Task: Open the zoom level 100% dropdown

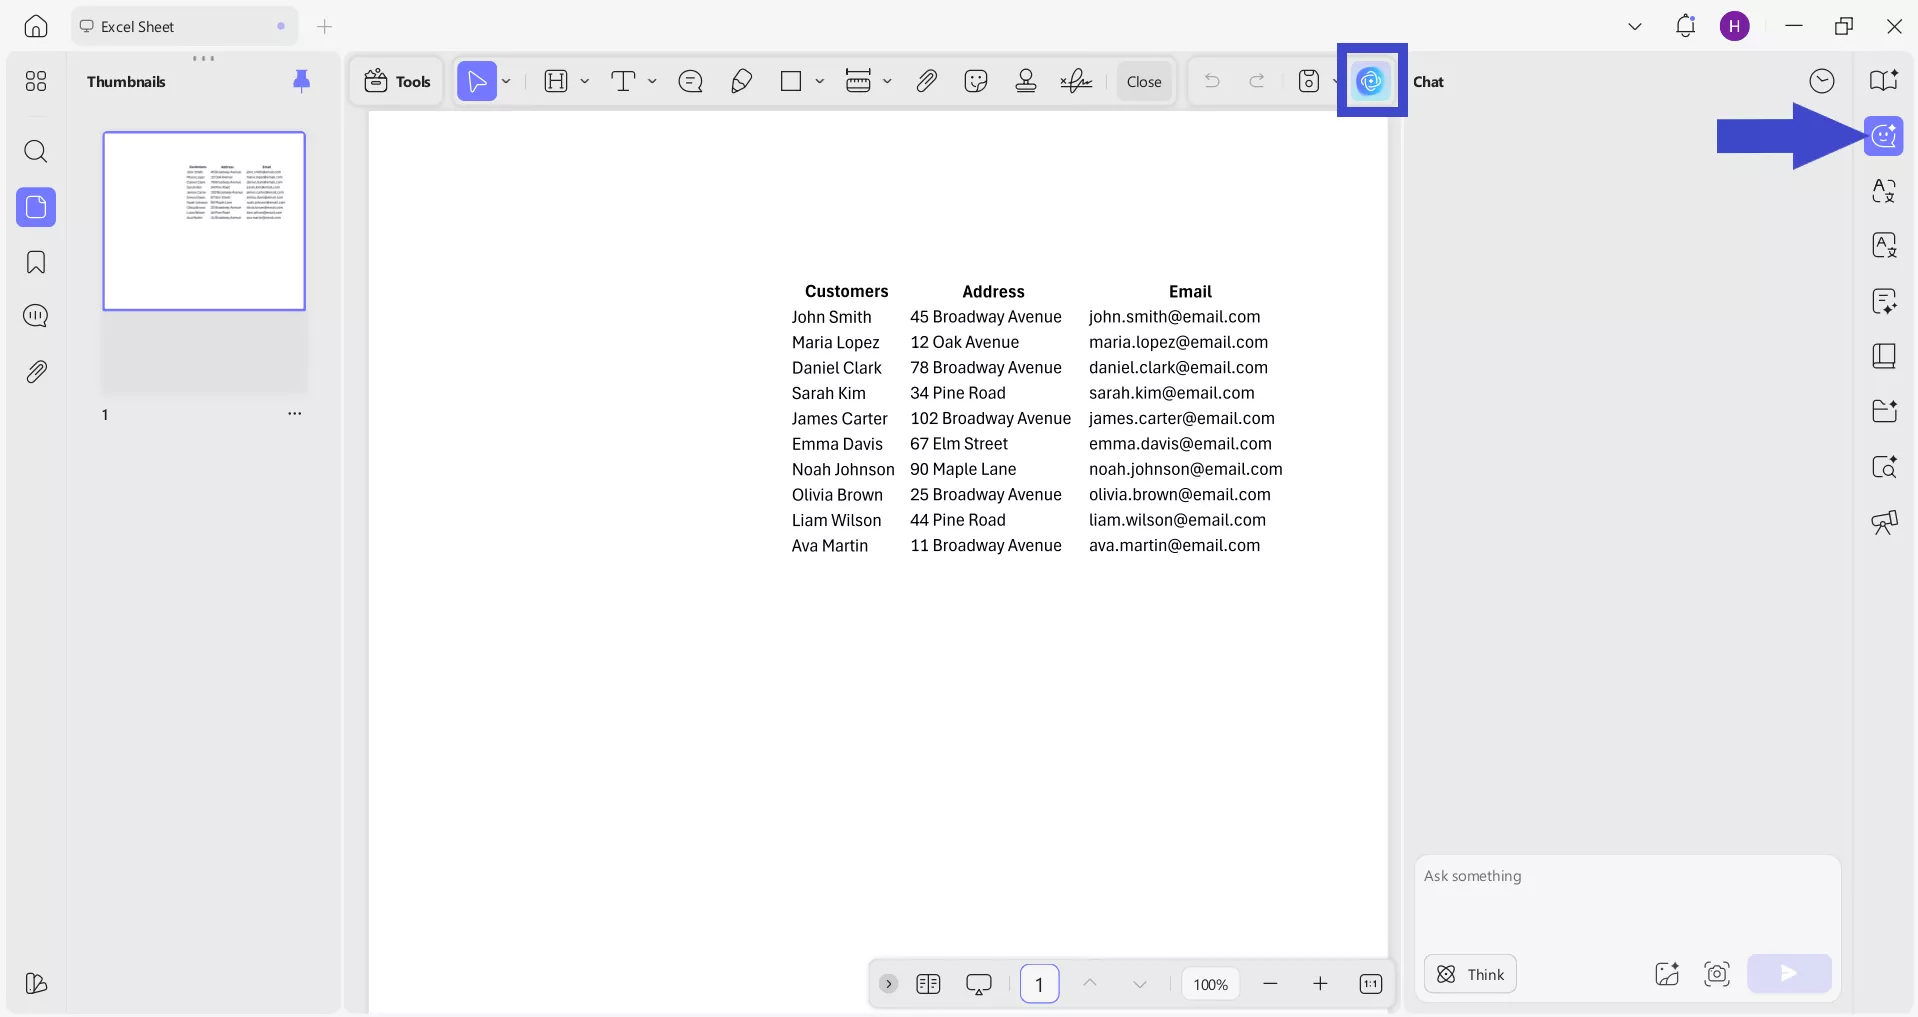Action: [1210, 984]
